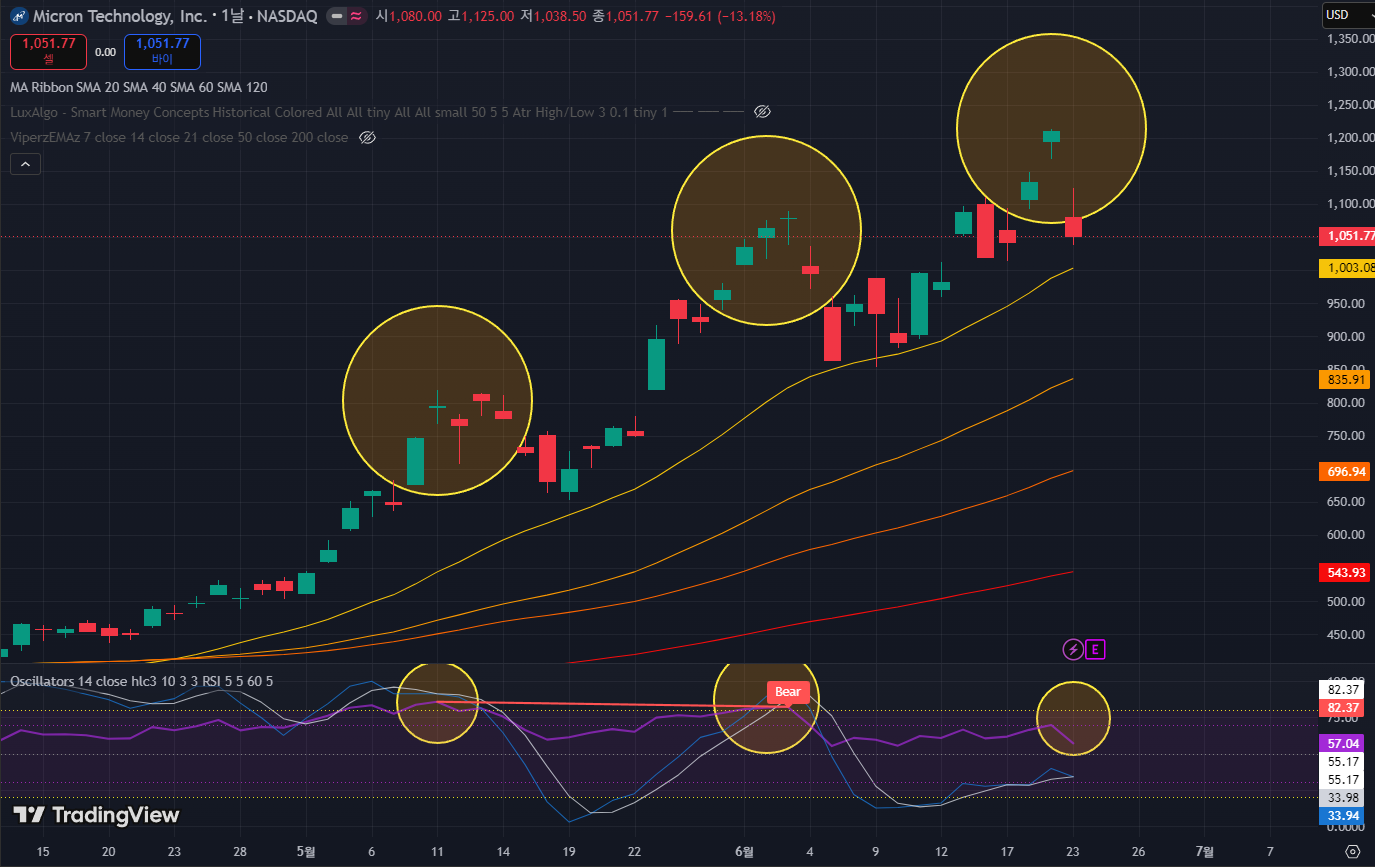Select the large yellow circle drawing at top-right

(x=1051, y=128)
